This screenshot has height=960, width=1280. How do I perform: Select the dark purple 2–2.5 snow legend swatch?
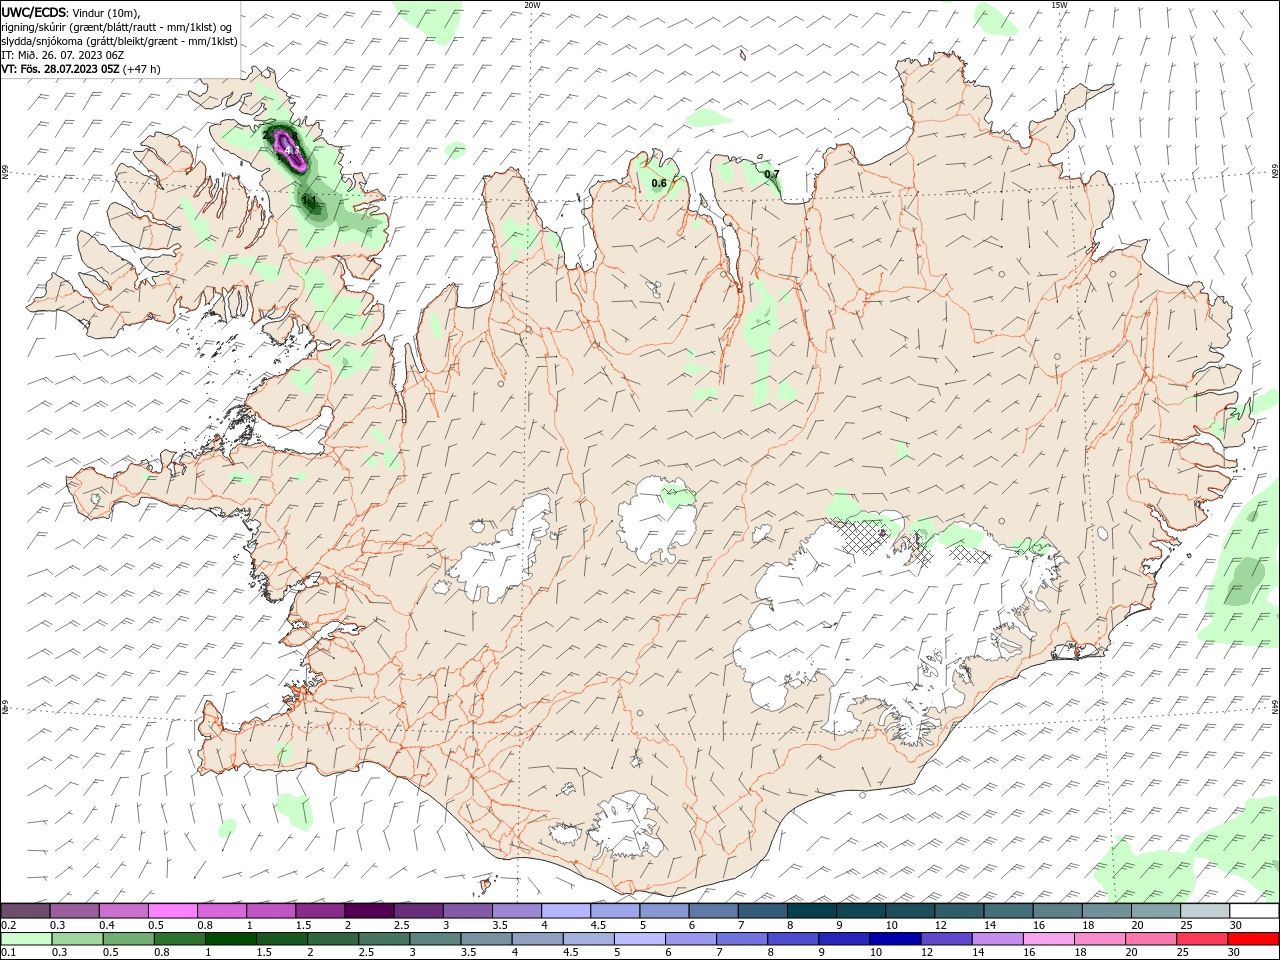[x=369, y=911]
